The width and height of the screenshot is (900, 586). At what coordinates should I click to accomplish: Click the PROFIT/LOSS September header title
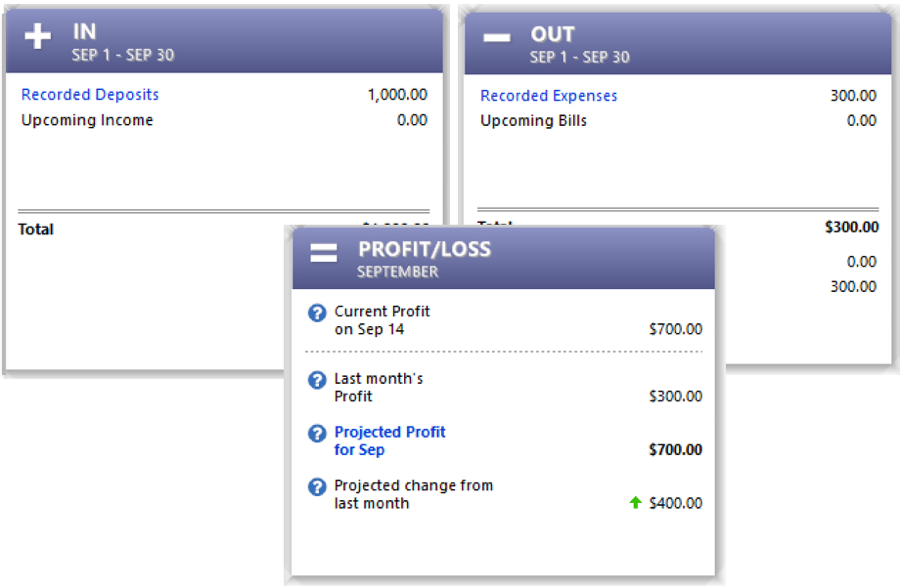point(424,259)
